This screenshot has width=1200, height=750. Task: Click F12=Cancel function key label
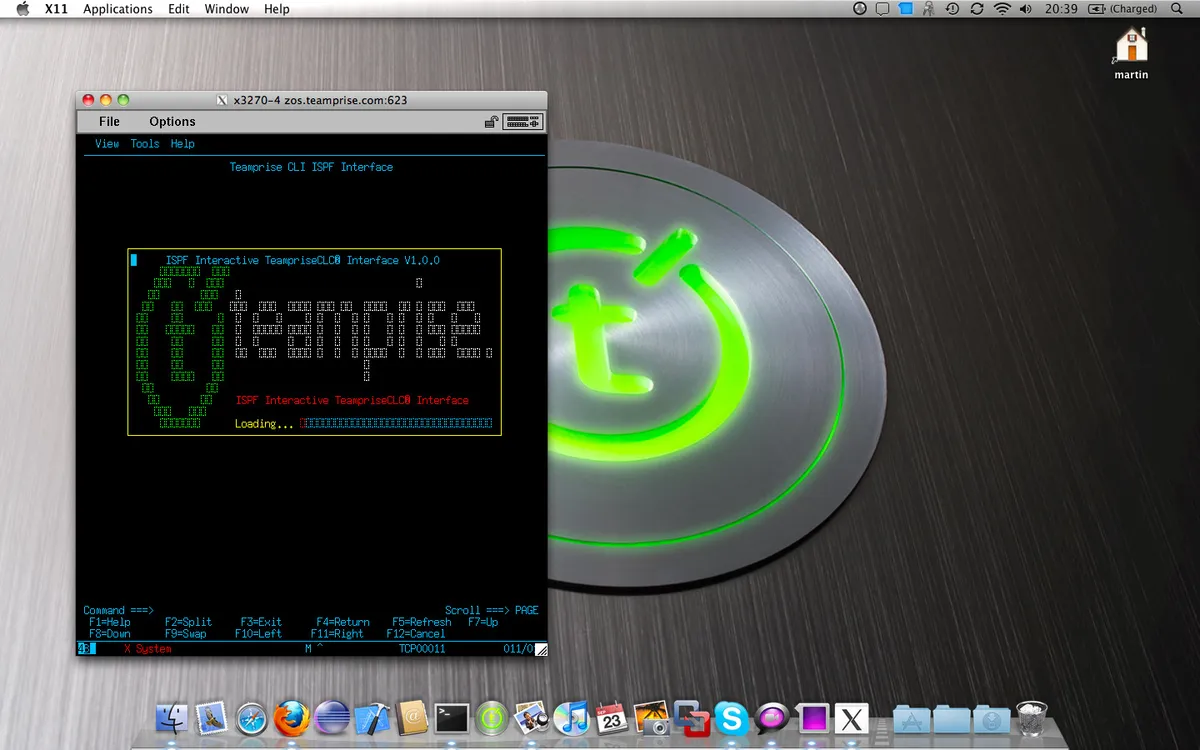coord(416,634)
